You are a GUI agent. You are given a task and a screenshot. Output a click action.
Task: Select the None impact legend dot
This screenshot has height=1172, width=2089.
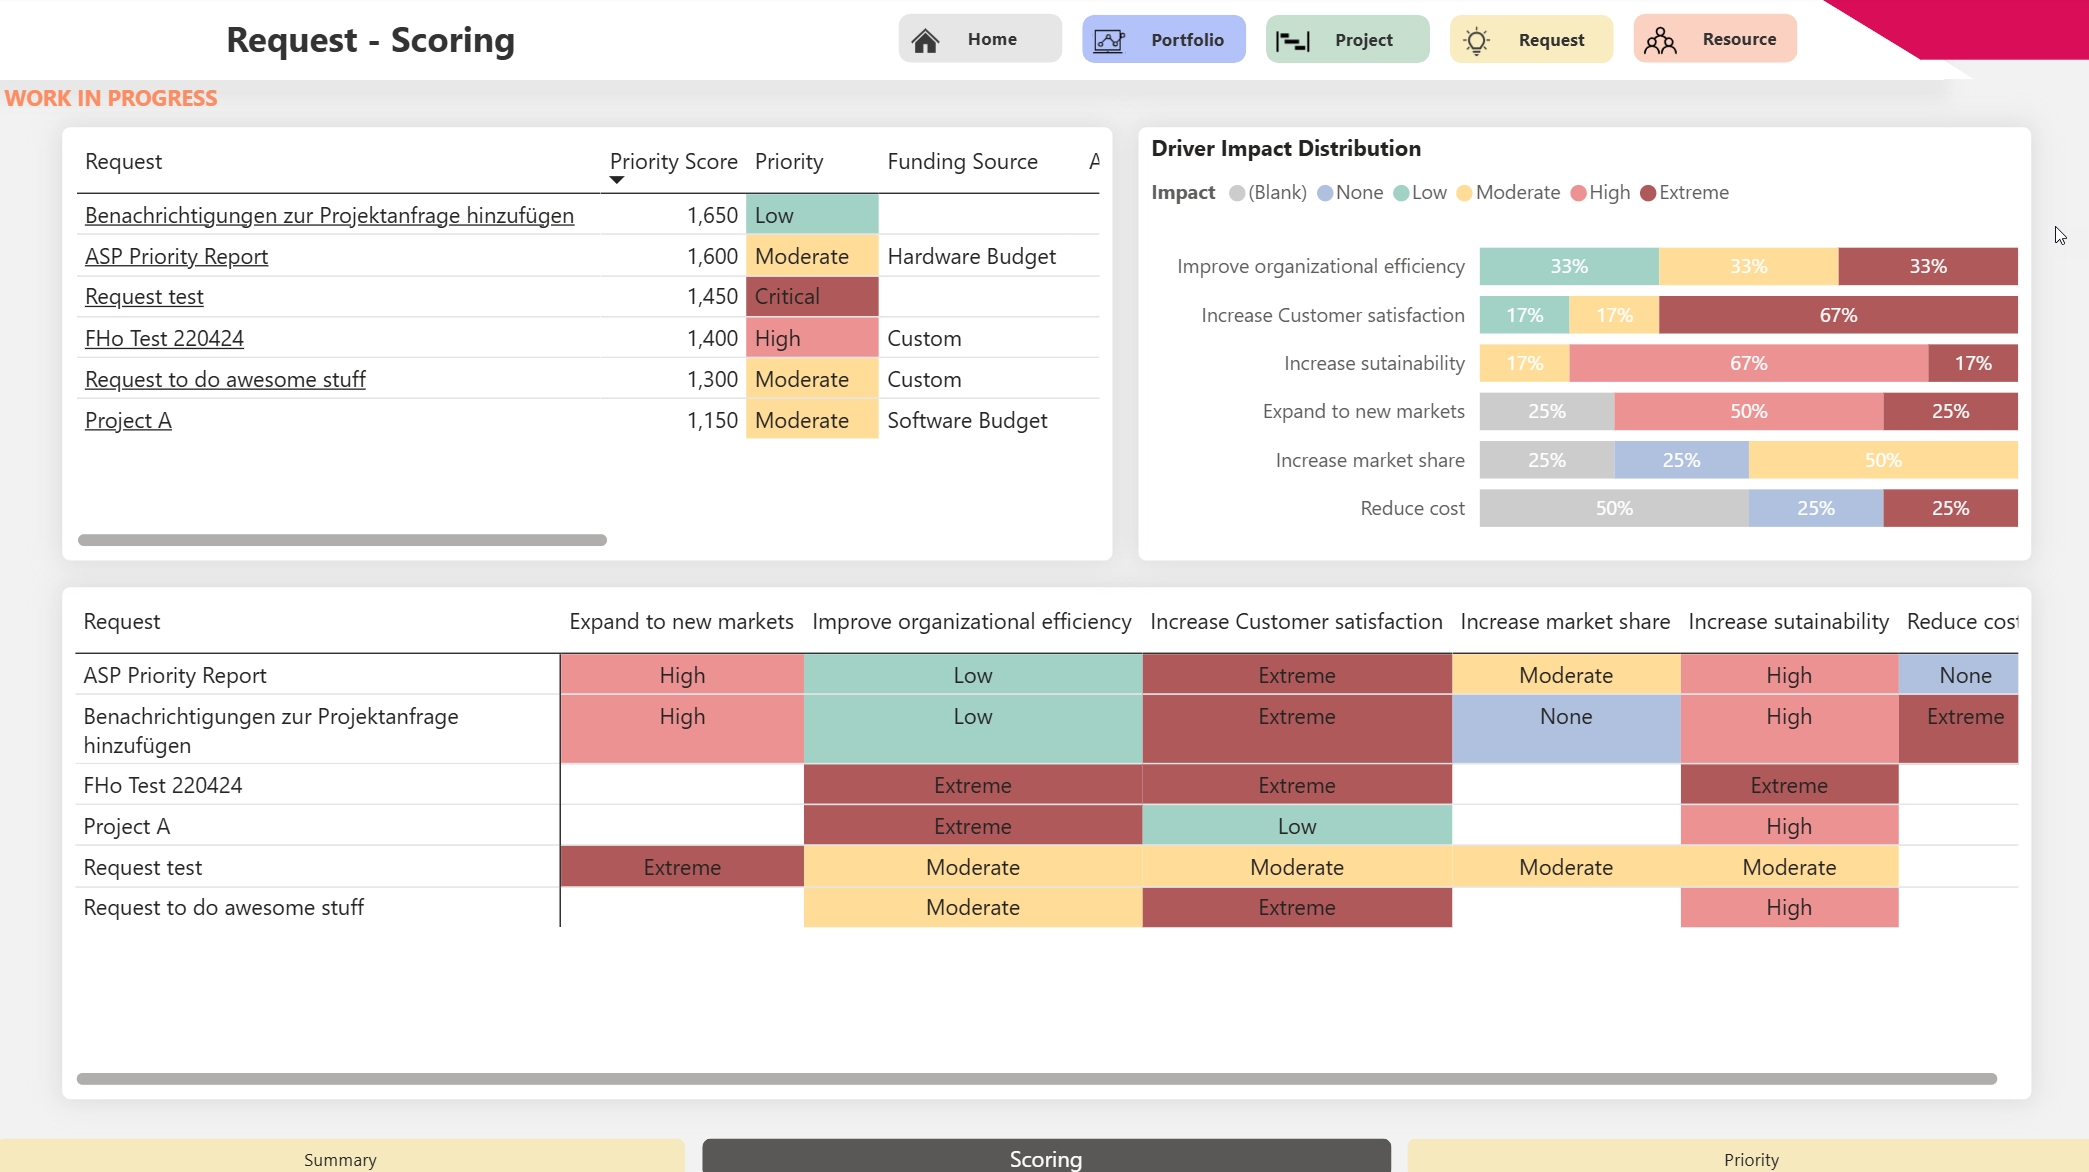pyautogui.click(x=1325, y=193)
